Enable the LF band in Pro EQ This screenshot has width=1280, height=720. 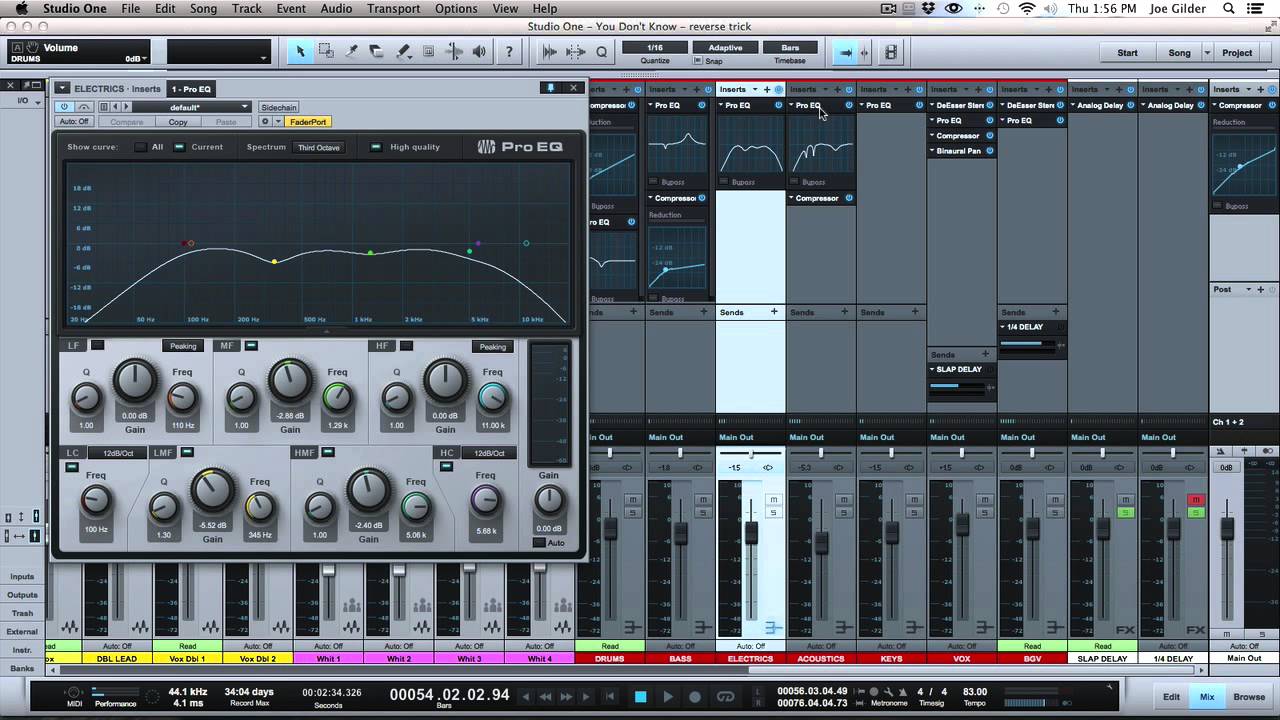tap(97, 345)
